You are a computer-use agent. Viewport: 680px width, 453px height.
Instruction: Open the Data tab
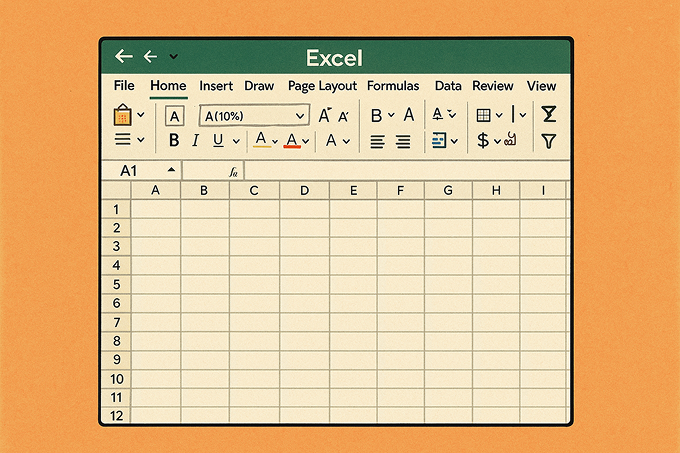(448, 86)
